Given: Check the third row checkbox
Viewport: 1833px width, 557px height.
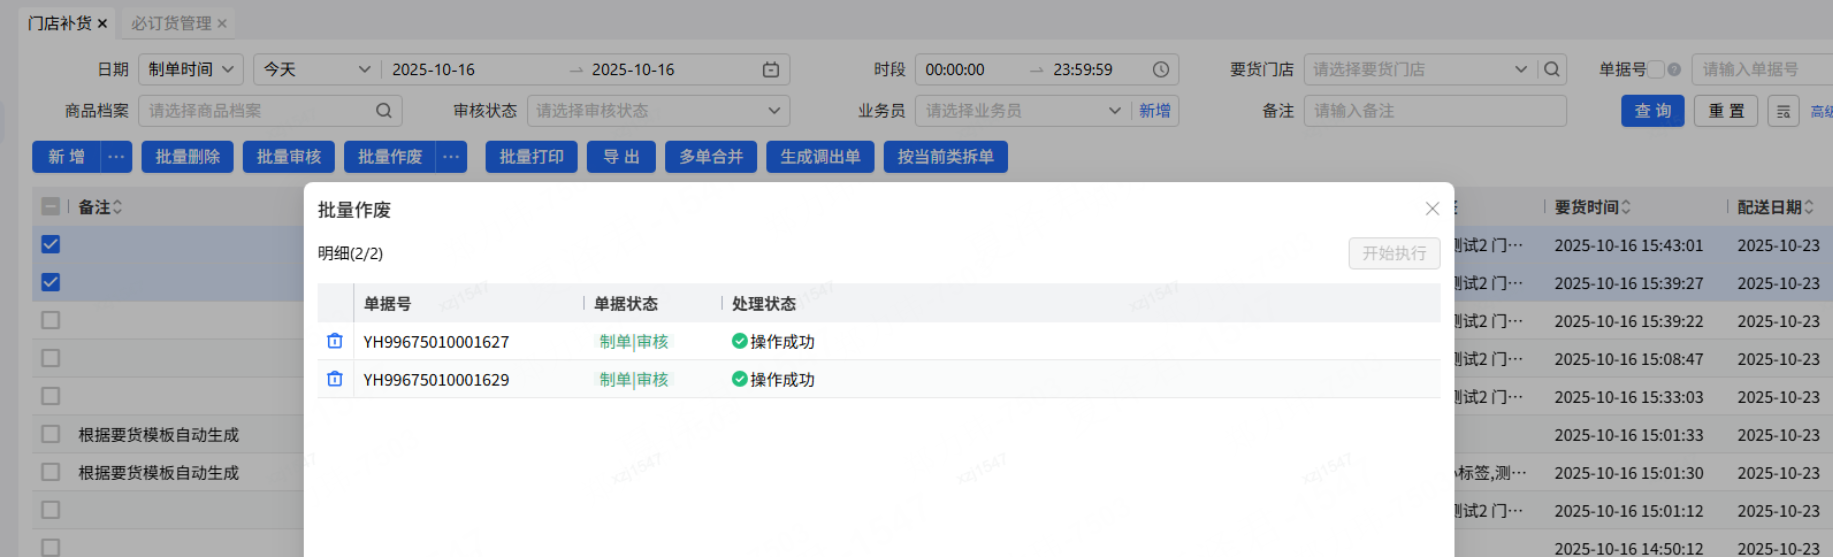Looking at the screenshot, I should point(50,320).
